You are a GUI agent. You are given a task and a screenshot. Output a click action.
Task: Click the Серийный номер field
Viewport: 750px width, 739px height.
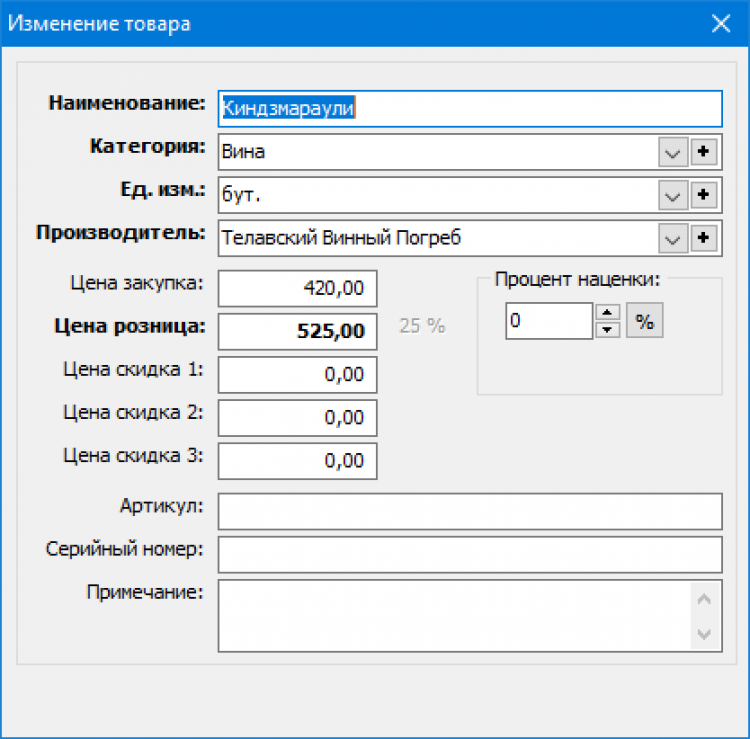tap(470, 554)
